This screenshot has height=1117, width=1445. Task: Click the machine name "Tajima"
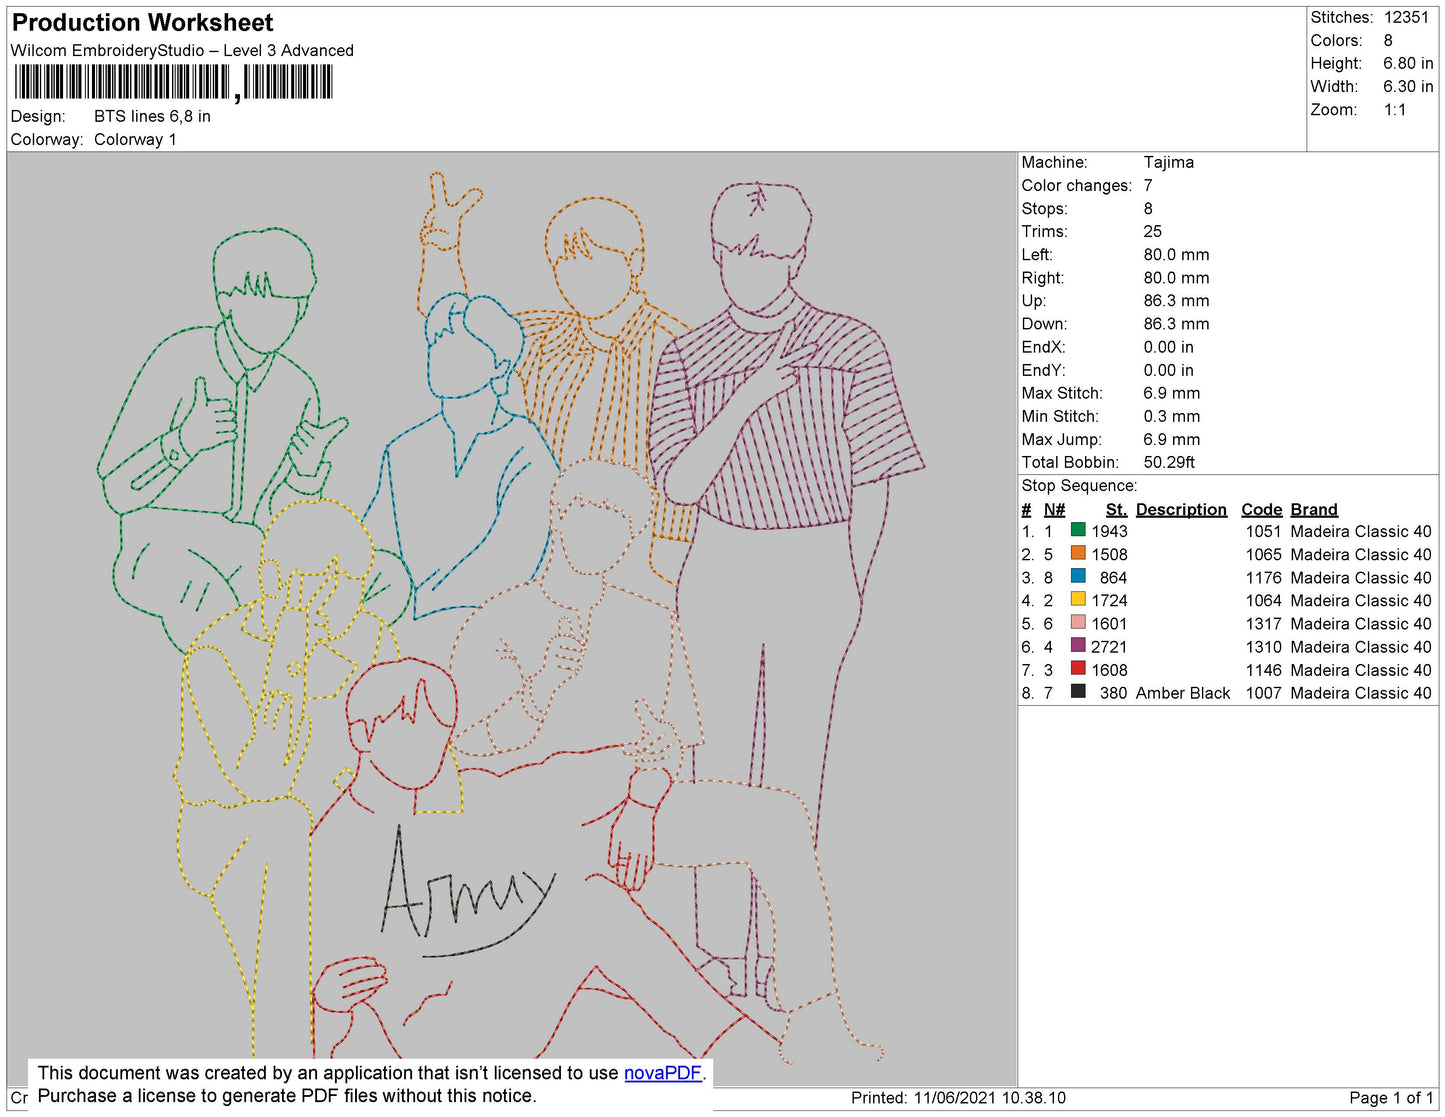[1169, 162]
